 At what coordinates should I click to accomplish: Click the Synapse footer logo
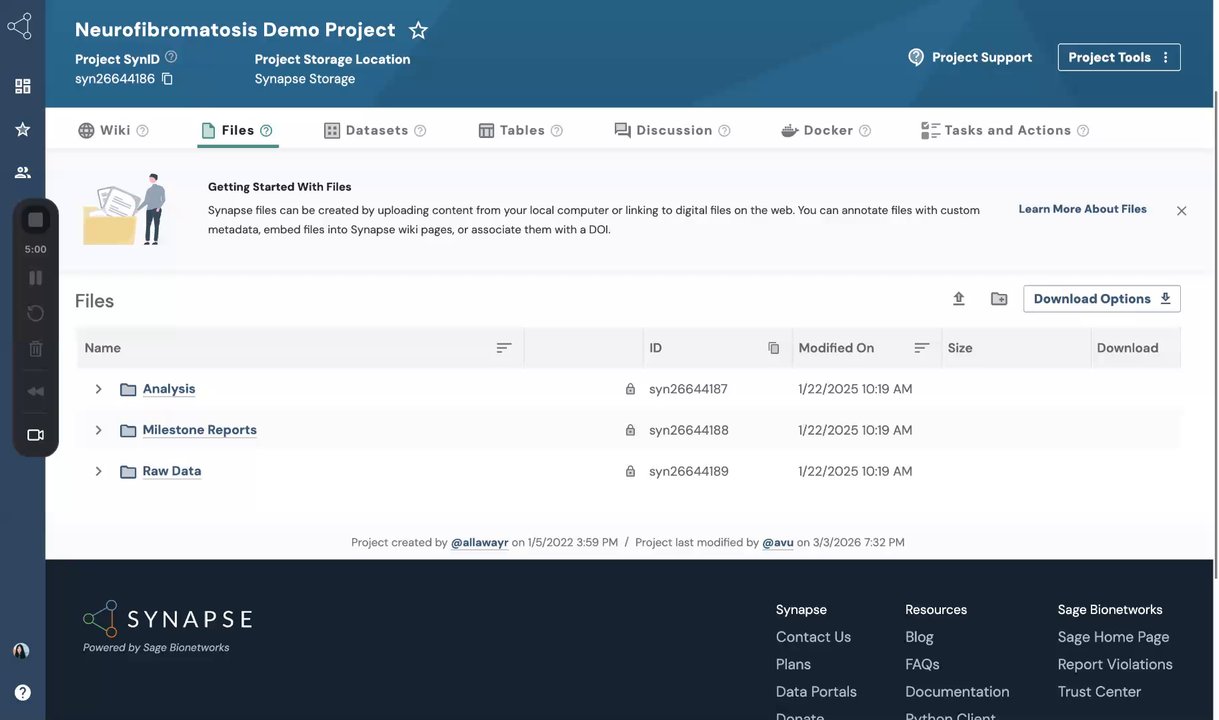pyautogui.click(x=167, y=620)
